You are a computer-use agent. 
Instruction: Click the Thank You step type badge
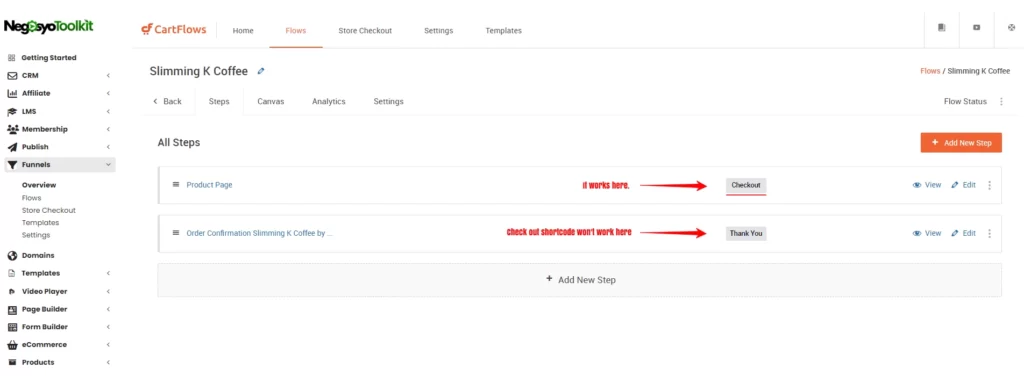(x=746, y=233)
